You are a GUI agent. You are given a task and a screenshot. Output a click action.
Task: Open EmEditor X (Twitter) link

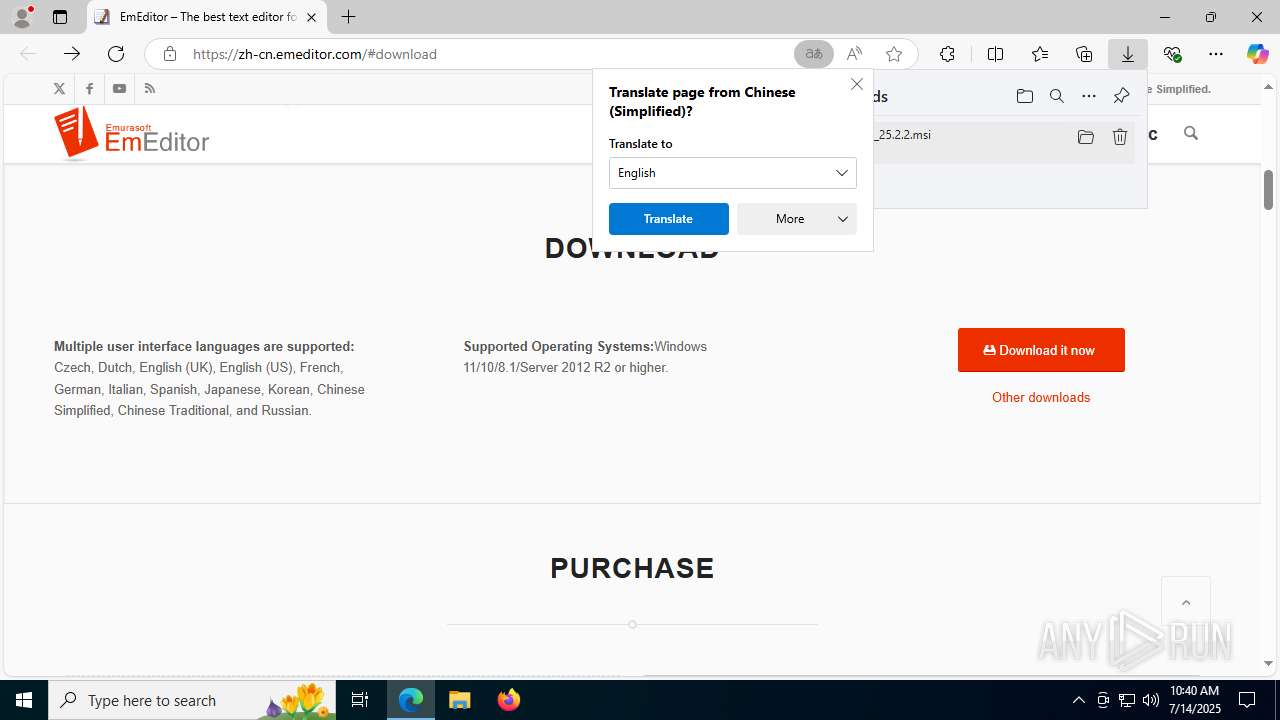[x=59, y=89]
